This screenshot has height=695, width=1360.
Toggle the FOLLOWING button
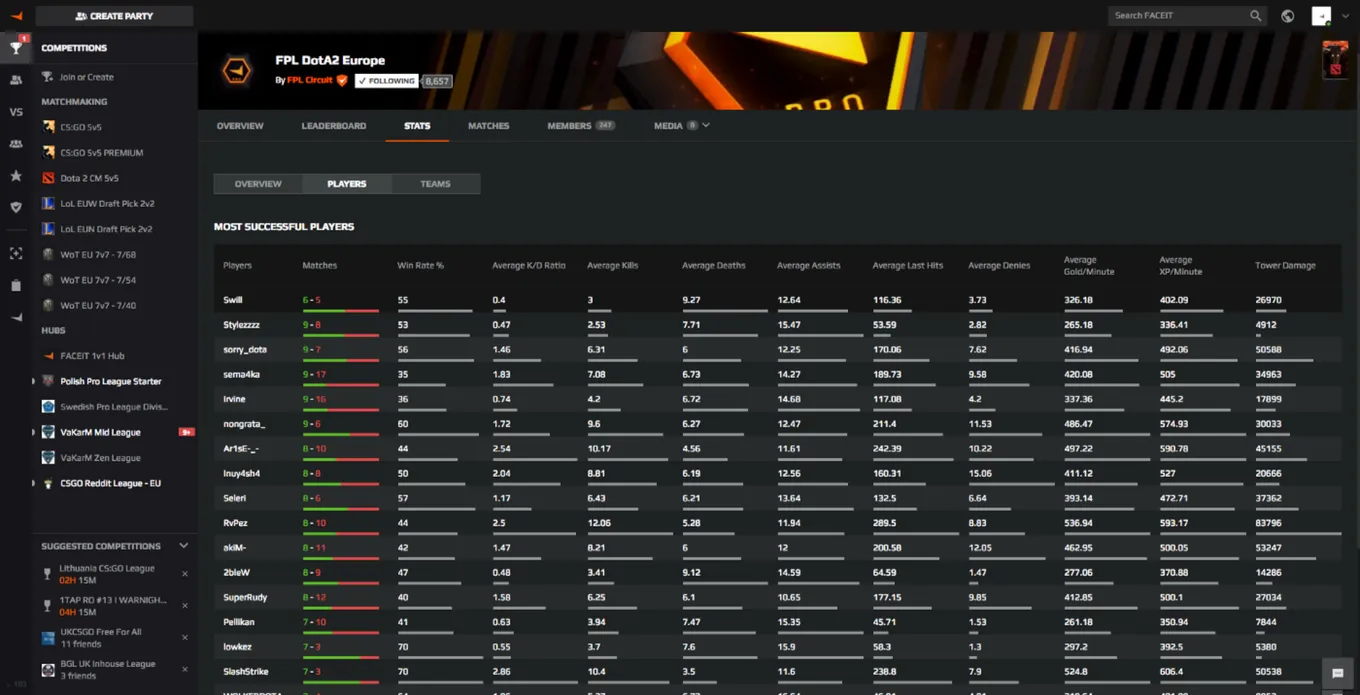(x=386, y=81)
